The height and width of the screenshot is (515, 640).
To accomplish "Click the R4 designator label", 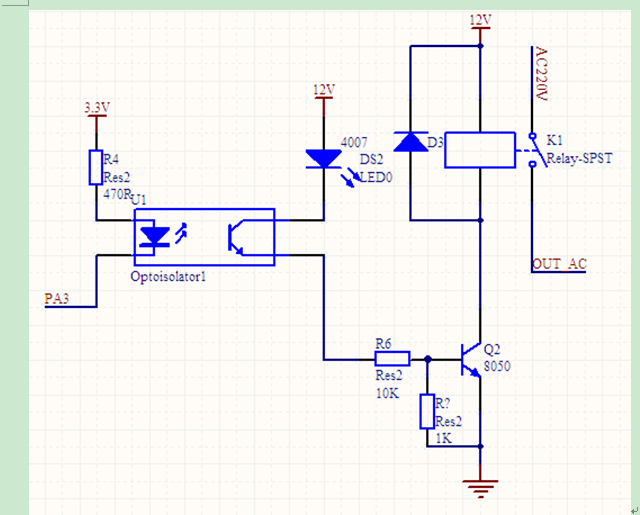I will 111,159.
